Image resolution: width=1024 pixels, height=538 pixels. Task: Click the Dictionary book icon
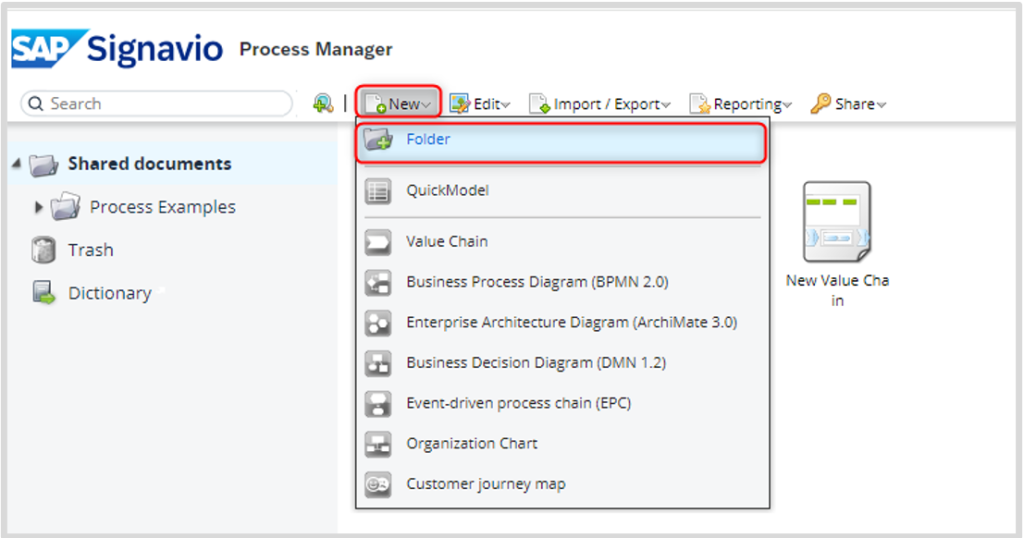click(x=44, y=293)
